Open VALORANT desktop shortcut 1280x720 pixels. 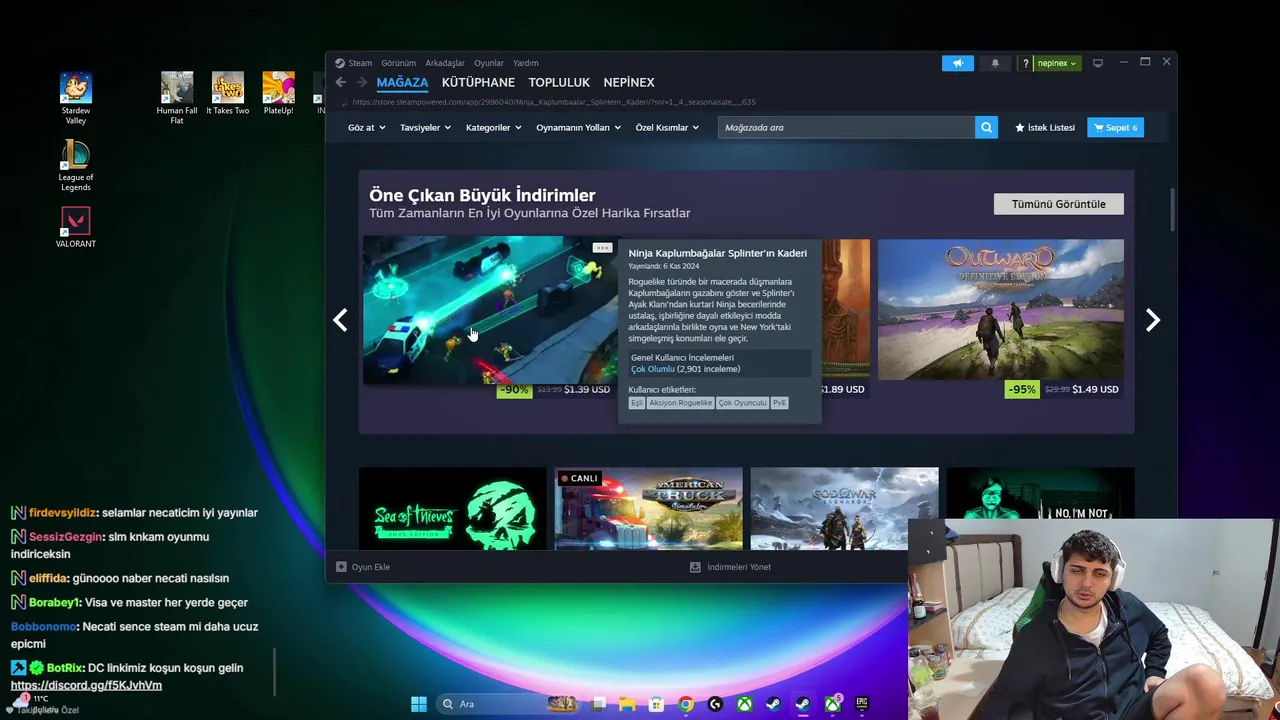point(76,226)
